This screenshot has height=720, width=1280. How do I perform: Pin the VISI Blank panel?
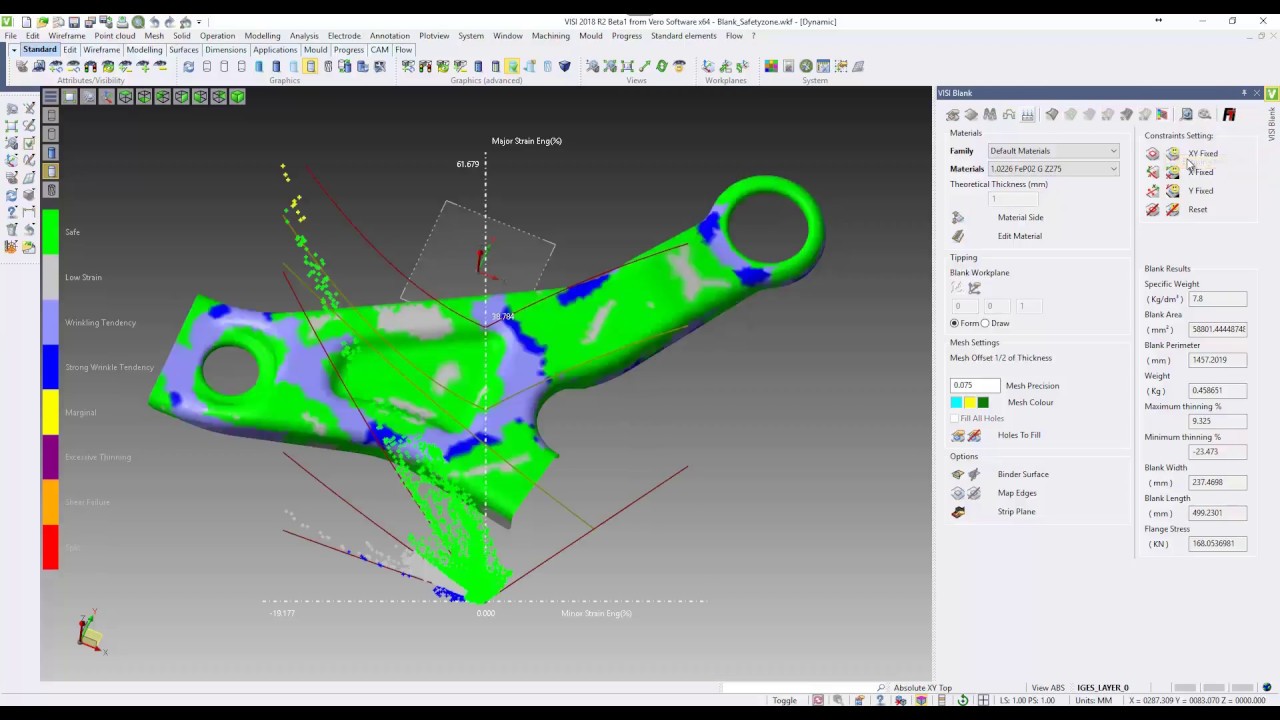coord(1244,93)
